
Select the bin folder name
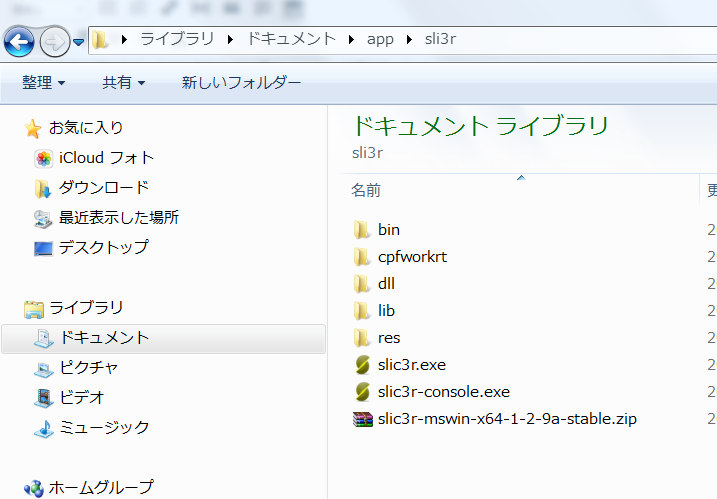(389, 230)
